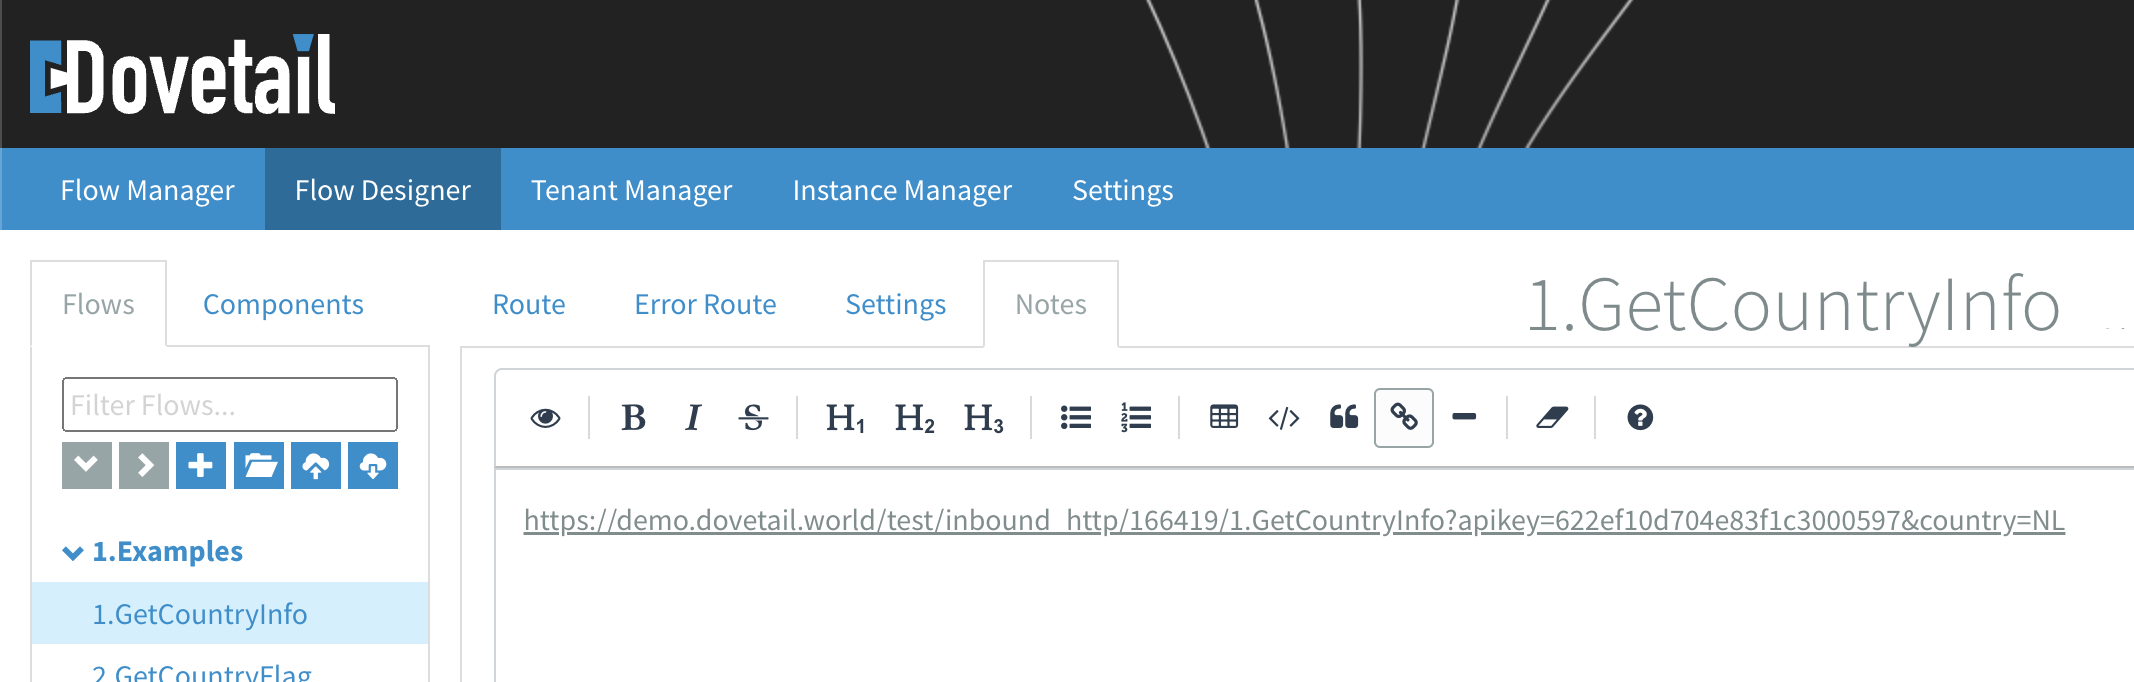Insert a table in the notes
The height and width of the screenshot is (682, 2134).
coord(1224,417)
